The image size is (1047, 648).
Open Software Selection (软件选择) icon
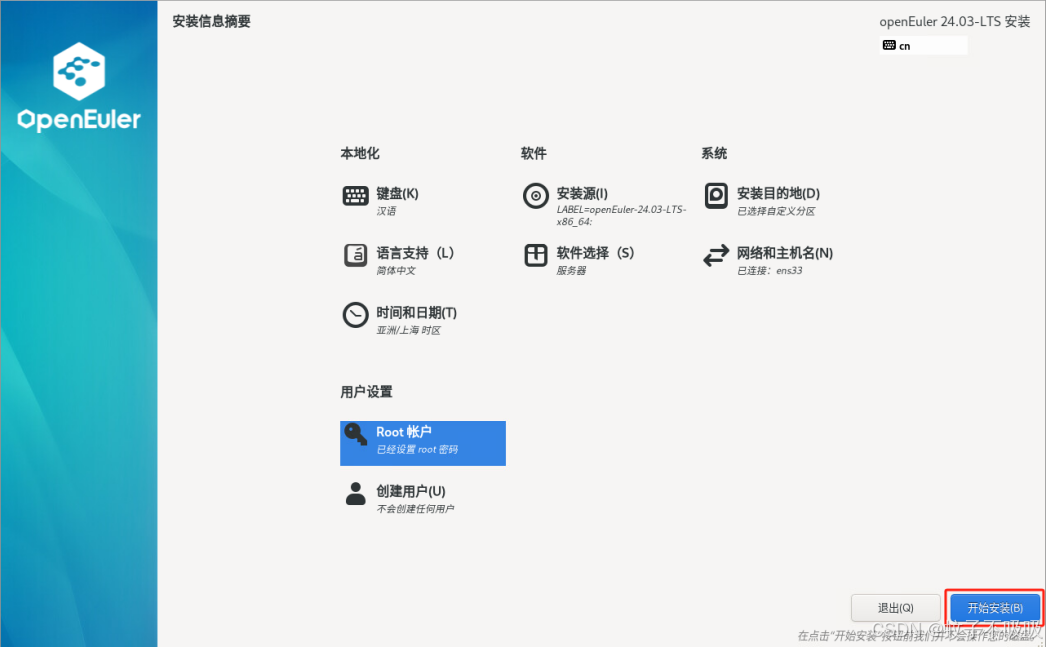[x=536, y=255]
